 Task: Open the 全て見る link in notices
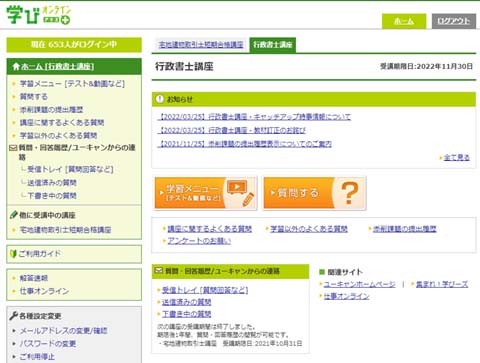tap(457, 157)
